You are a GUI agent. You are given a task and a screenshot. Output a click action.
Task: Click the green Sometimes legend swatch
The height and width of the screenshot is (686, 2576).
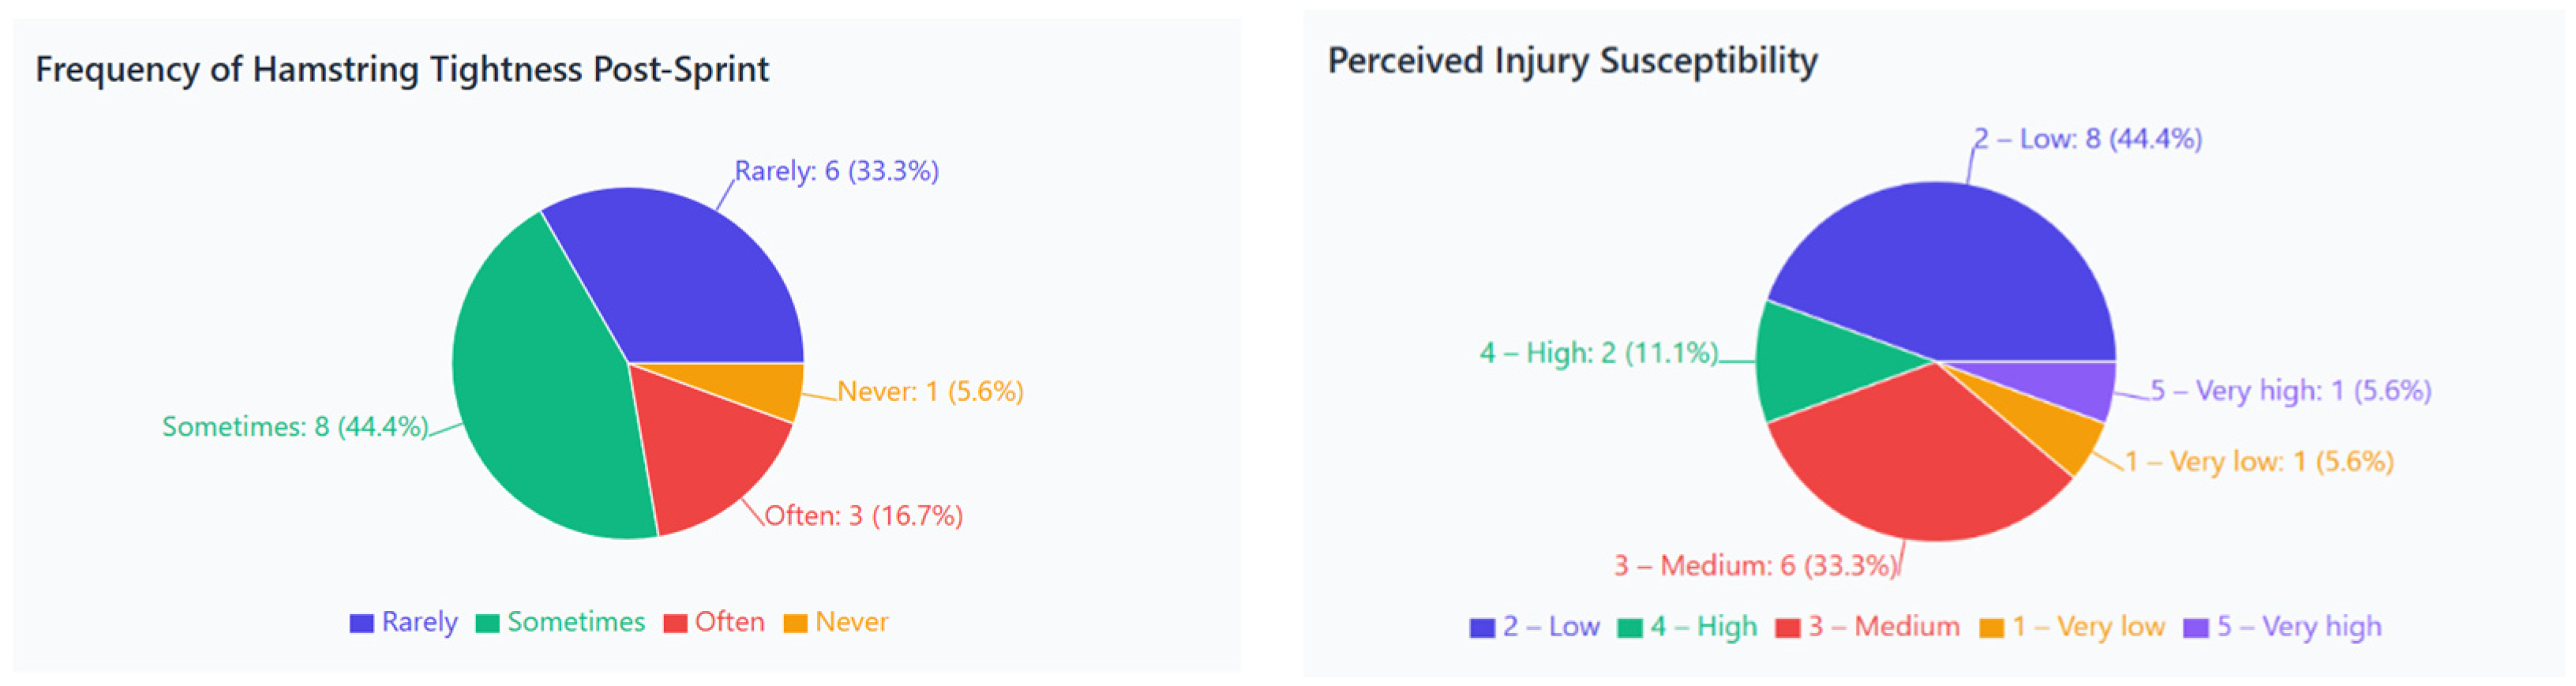(x=487, y=623)
